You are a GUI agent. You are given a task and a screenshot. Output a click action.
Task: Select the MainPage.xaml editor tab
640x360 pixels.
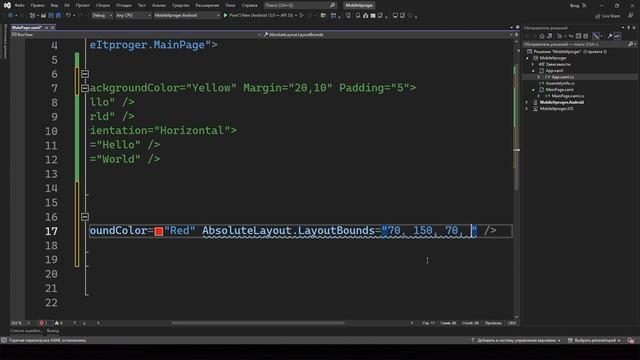27,27
